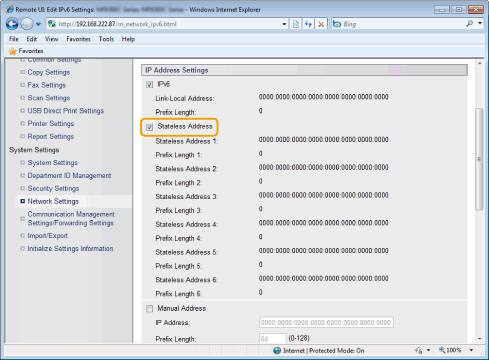
Task: Open Import/Export link
Action: click(48, 236)
